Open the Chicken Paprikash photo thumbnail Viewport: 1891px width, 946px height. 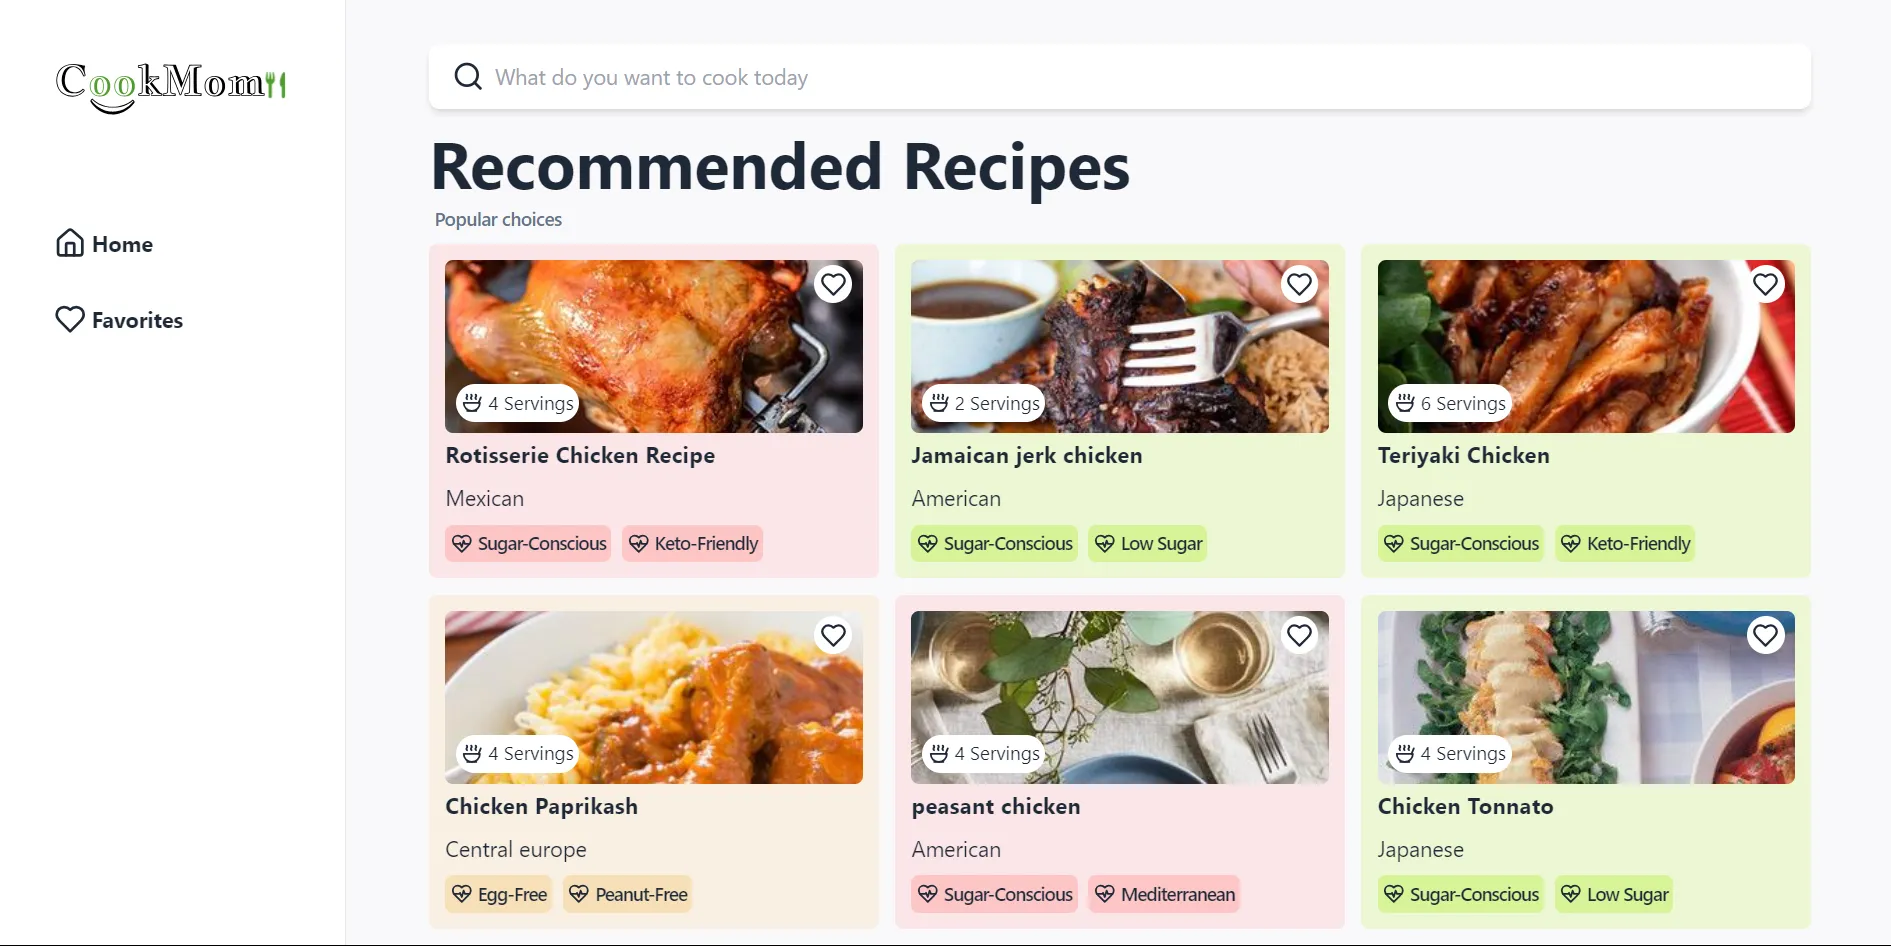click(x=653, y=697)
